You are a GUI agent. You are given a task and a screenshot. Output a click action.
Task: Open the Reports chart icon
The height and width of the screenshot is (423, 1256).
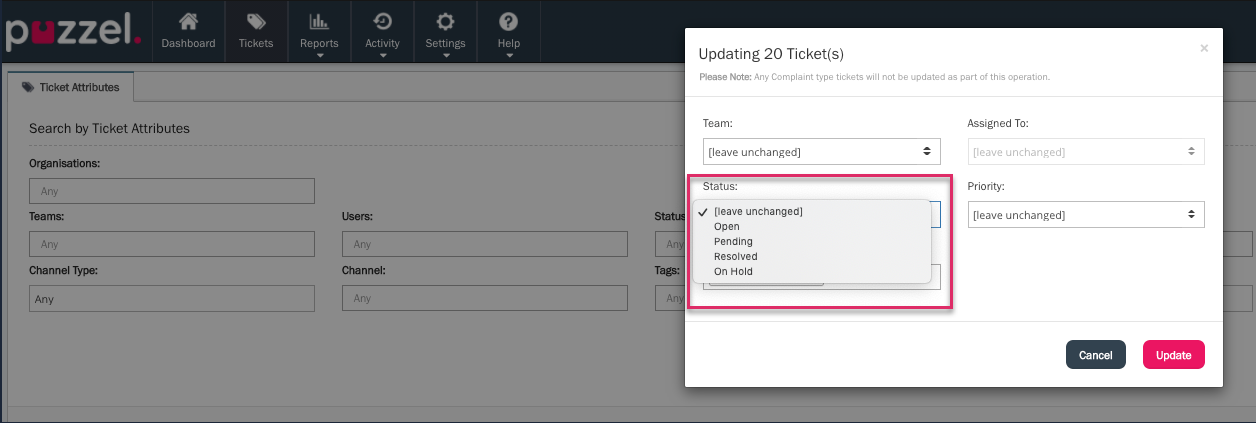point(319,21)
